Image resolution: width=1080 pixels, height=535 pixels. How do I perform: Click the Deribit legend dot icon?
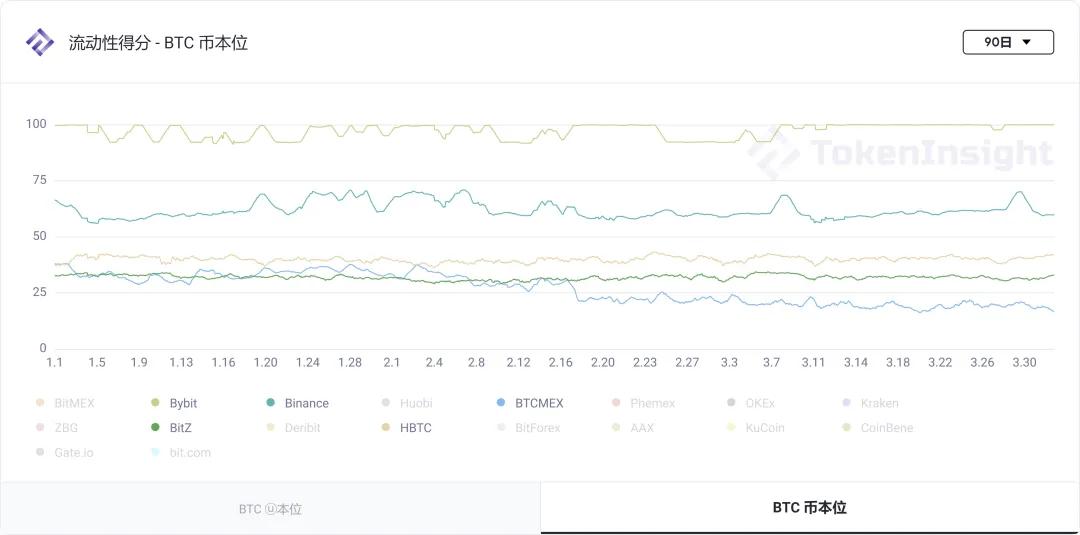271,428
